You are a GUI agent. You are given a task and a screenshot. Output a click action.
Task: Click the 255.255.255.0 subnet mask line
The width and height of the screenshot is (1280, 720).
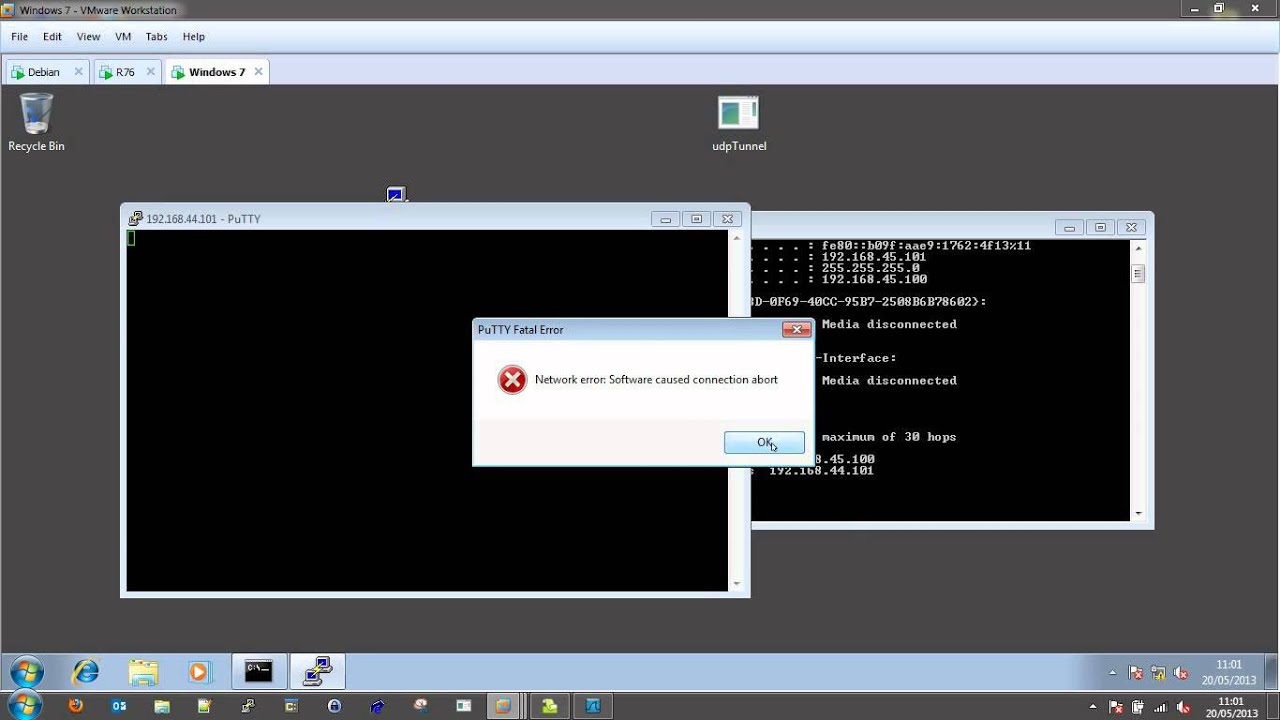point(870,268)
